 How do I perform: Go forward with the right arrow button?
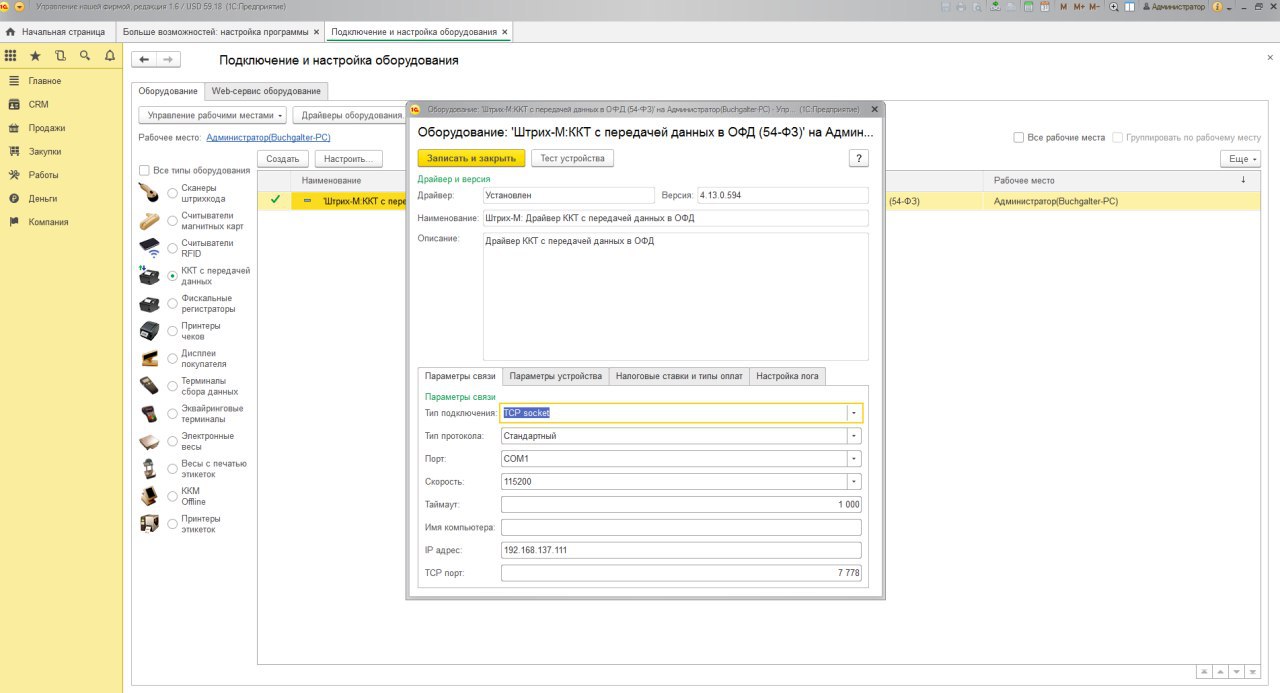click(170, 60)
